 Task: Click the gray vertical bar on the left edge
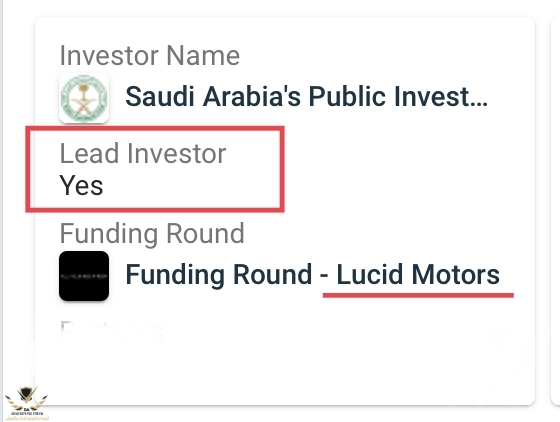pos(1,211)
